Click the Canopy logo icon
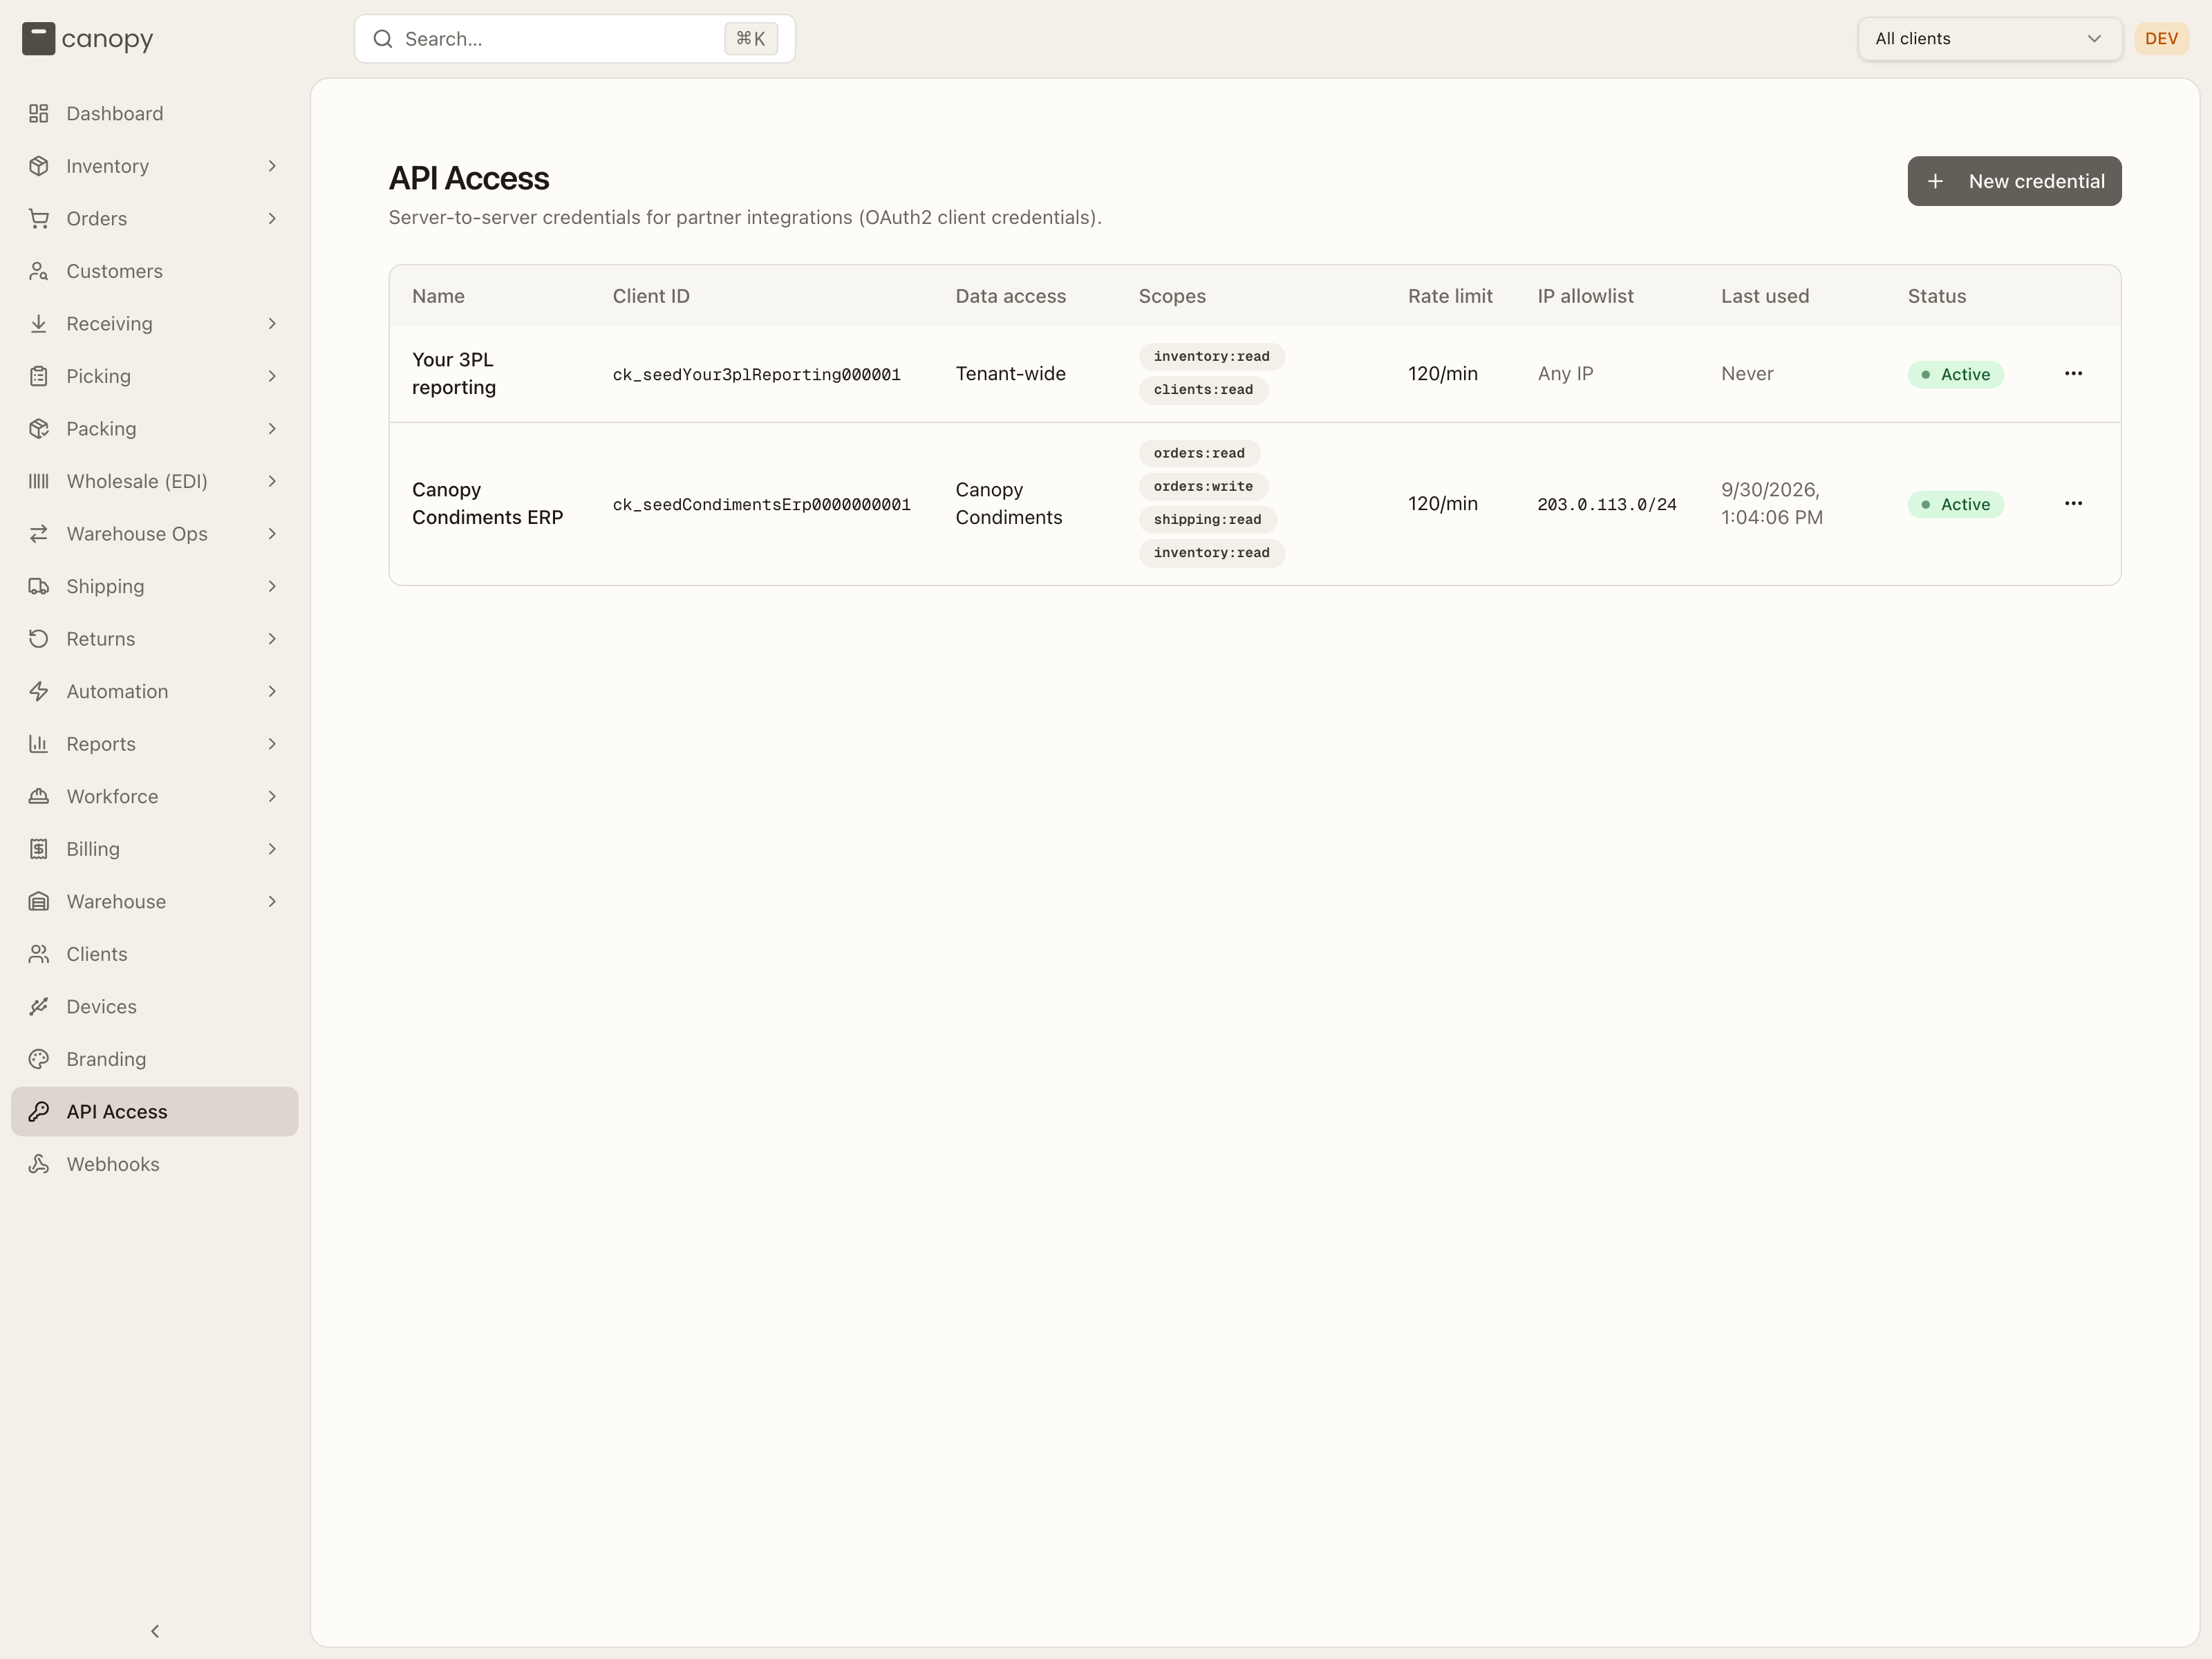Image resolution: width=2212 pixels, height=1659 pixels. tap(38, 39)
